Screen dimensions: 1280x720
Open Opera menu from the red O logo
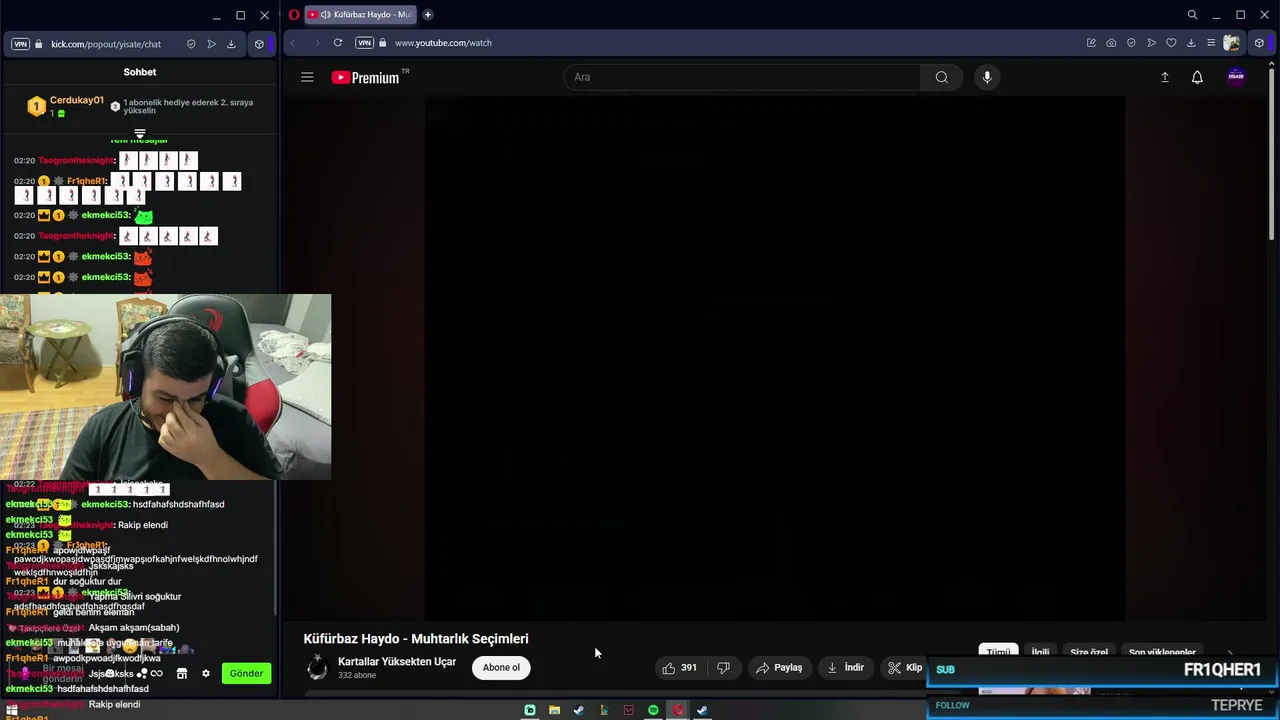294,15
